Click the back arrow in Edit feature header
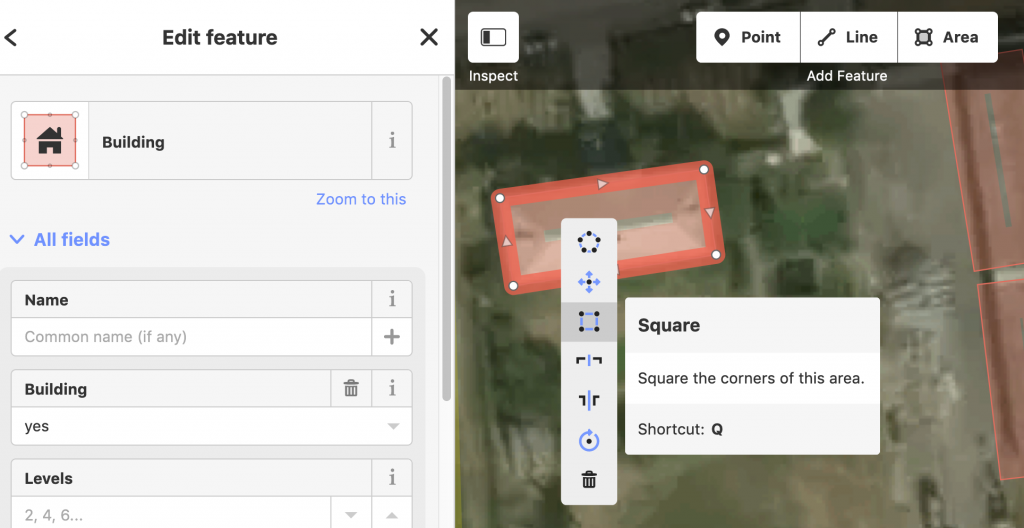Image resolution: width=1024 pixels, height=528 pixels. (x=12, y=38)
